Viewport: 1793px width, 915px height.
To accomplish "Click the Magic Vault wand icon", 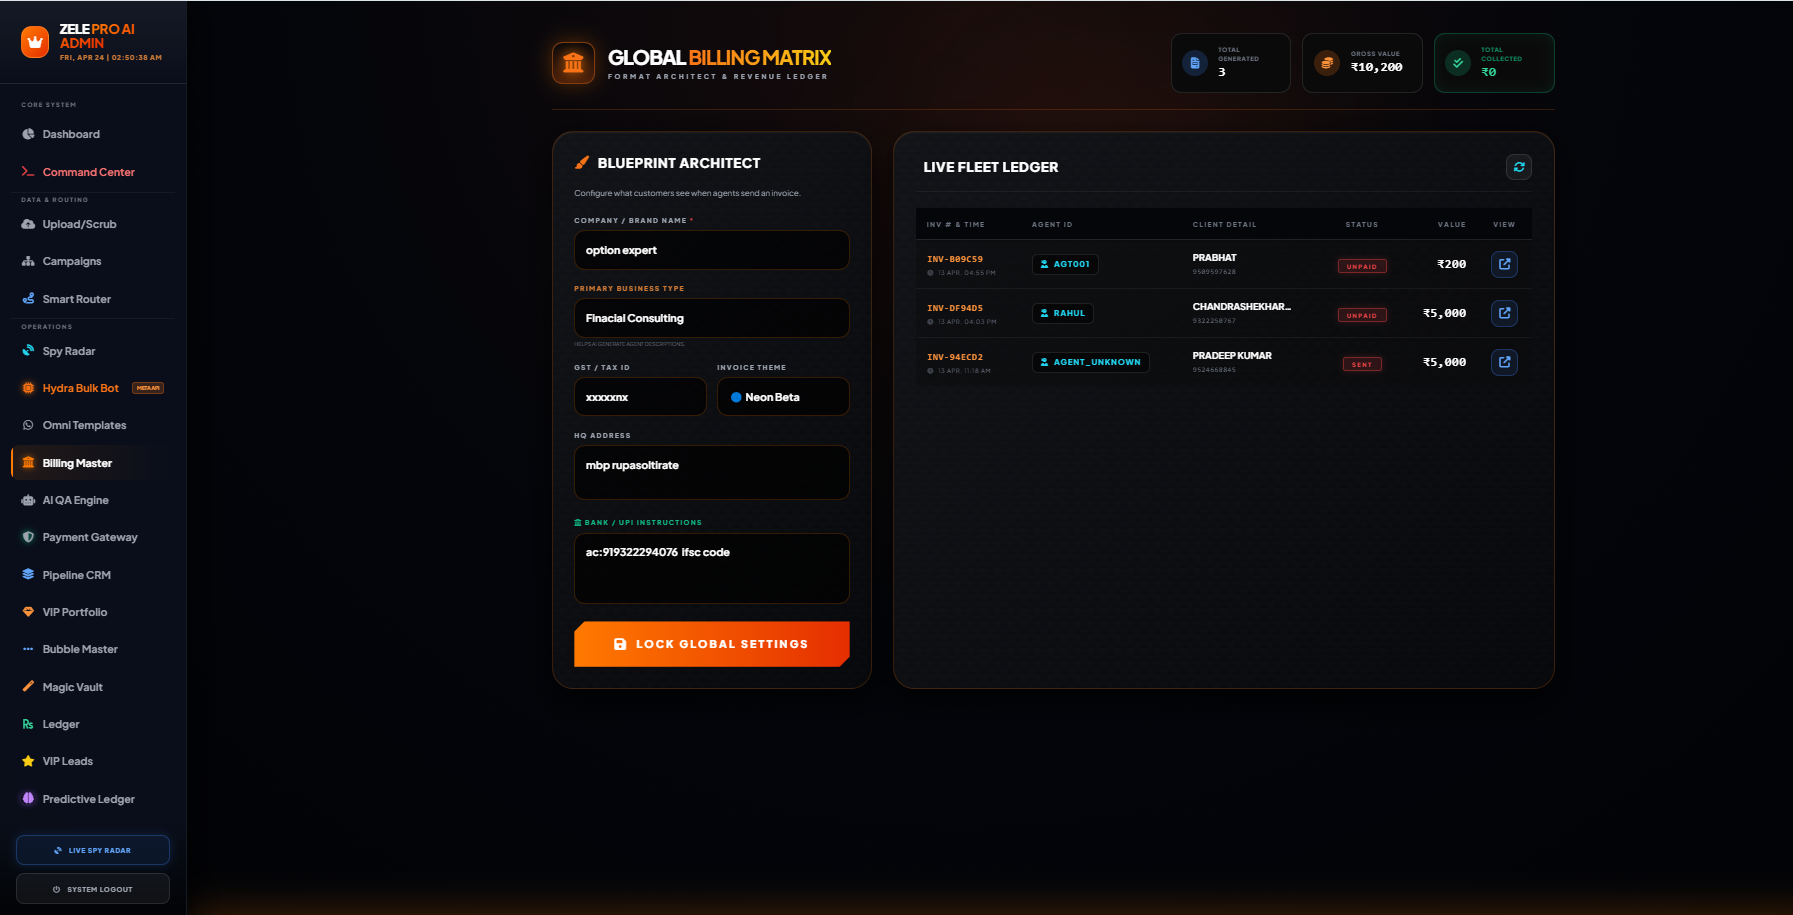I will pos(28,687).
